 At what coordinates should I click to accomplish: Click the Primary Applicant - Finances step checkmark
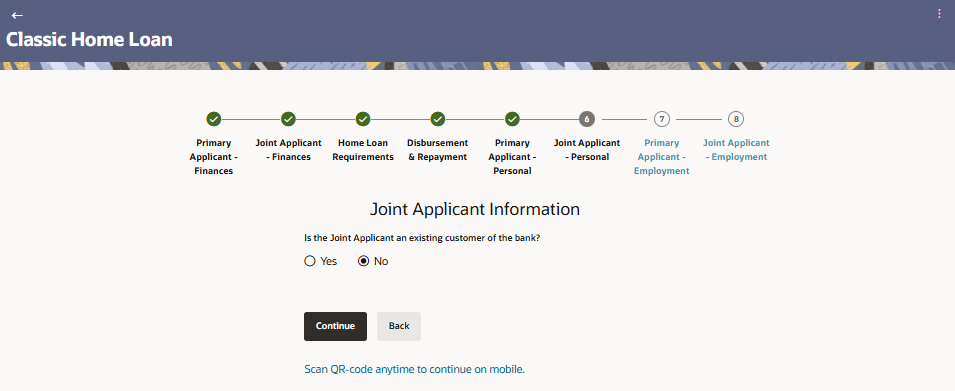click(x=214, y=119)
